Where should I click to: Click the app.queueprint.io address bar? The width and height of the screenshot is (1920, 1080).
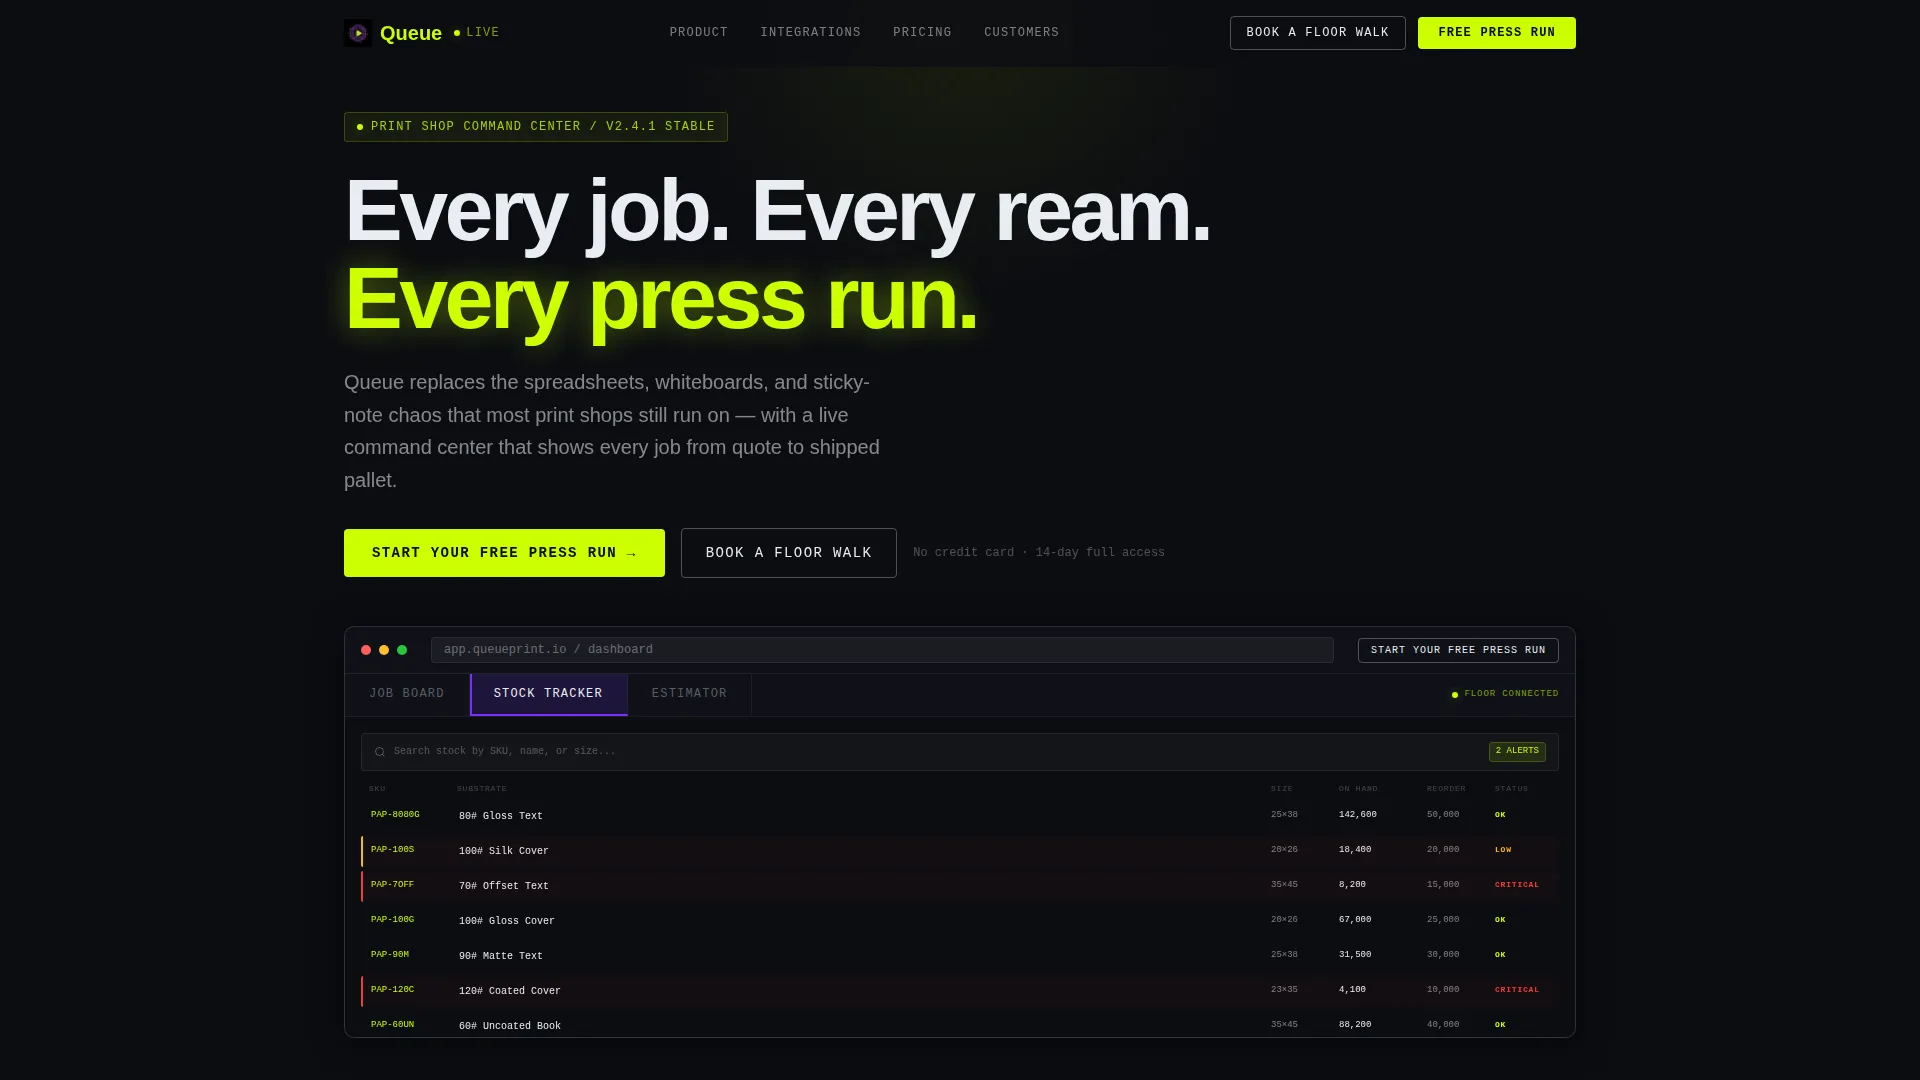coord(882,650)
